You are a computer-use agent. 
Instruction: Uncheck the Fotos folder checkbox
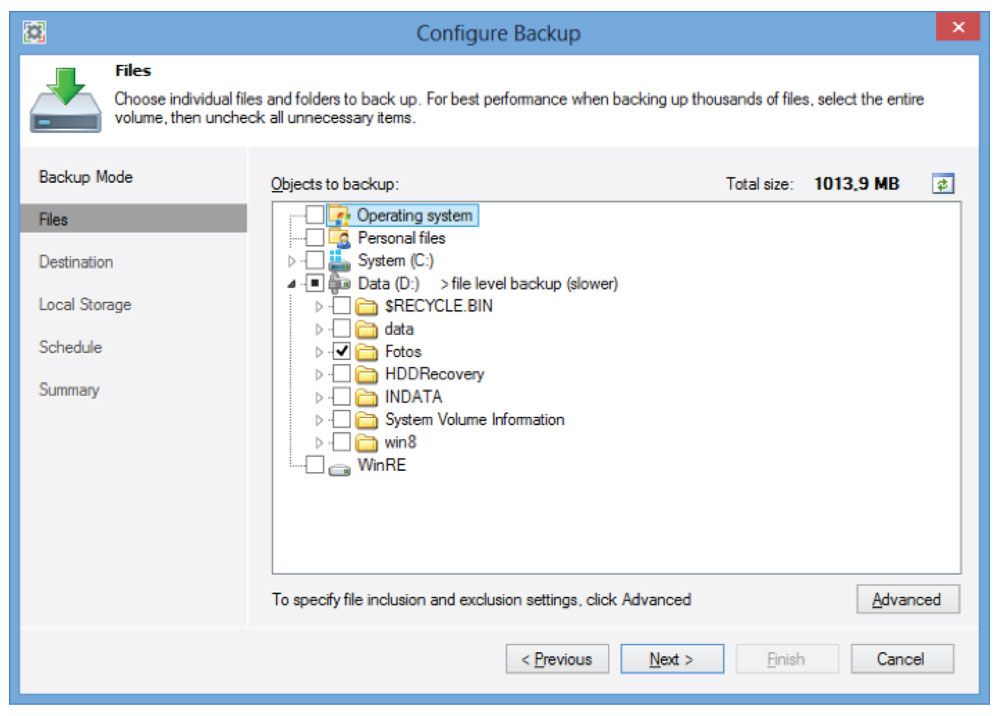(342, 352)
